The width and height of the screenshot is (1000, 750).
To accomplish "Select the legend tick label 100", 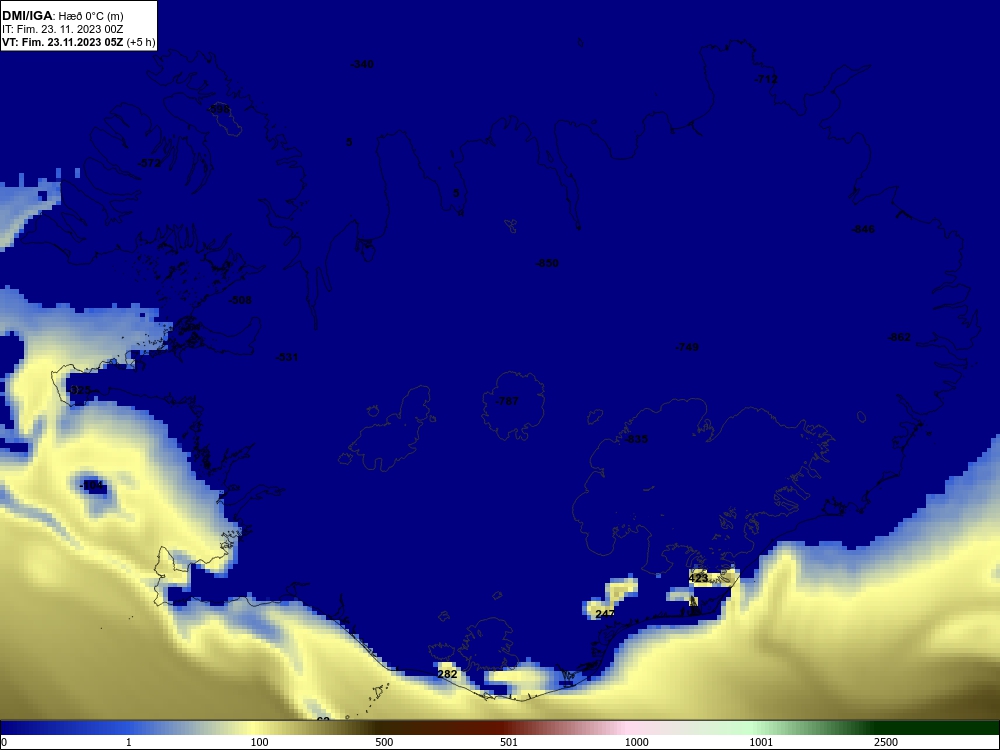I will pos(260,742).
